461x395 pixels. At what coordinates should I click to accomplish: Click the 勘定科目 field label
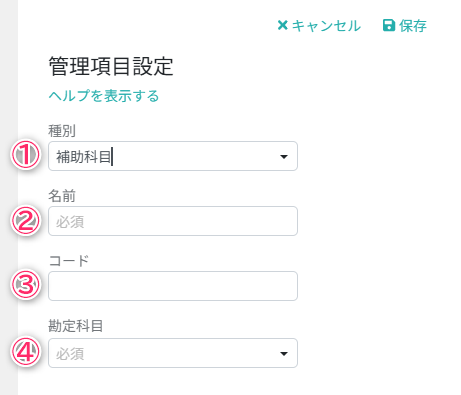[x=76, y=326]
